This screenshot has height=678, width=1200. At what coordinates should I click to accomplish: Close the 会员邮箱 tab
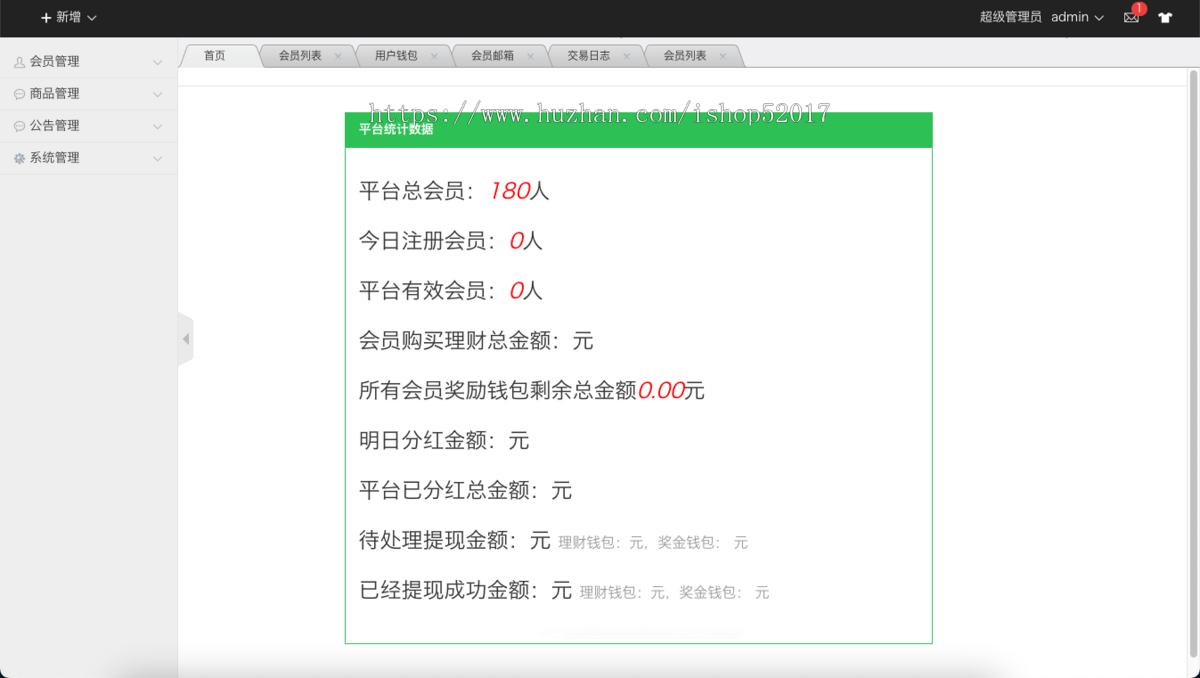530,56
